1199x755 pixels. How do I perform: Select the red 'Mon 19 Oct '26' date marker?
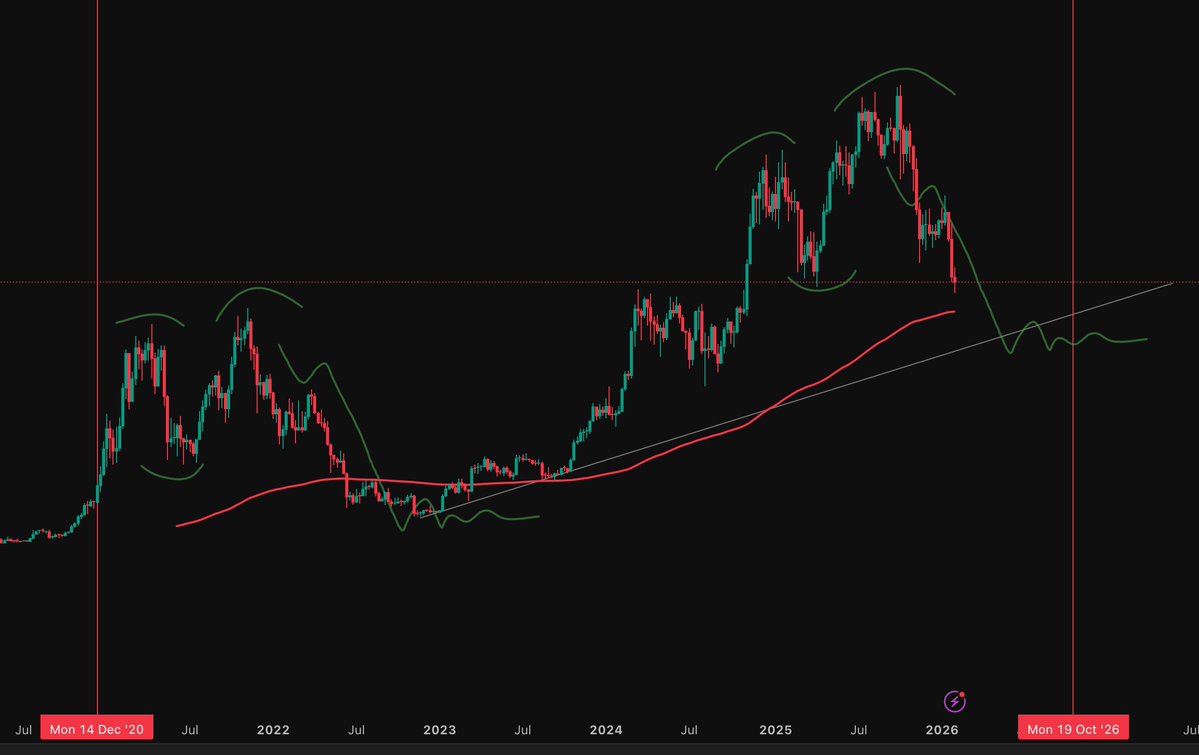tap(1072, 728)
